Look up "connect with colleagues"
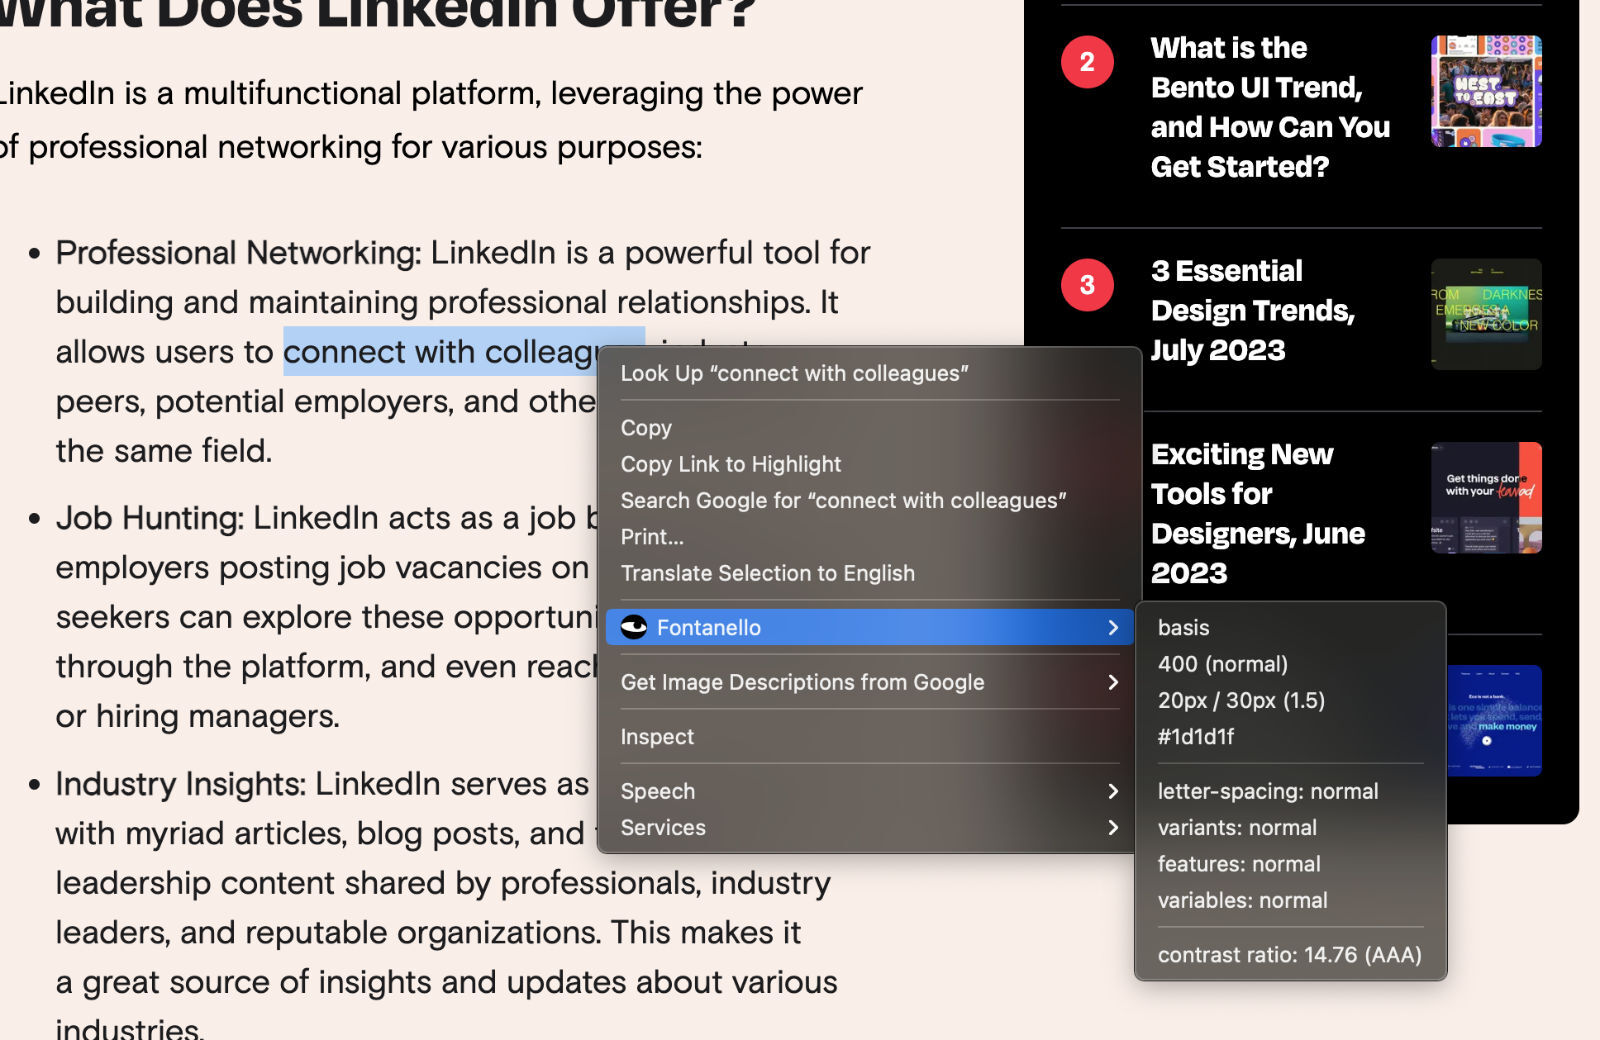Viewport: 1600px width, 1040px height. [794, 373]
